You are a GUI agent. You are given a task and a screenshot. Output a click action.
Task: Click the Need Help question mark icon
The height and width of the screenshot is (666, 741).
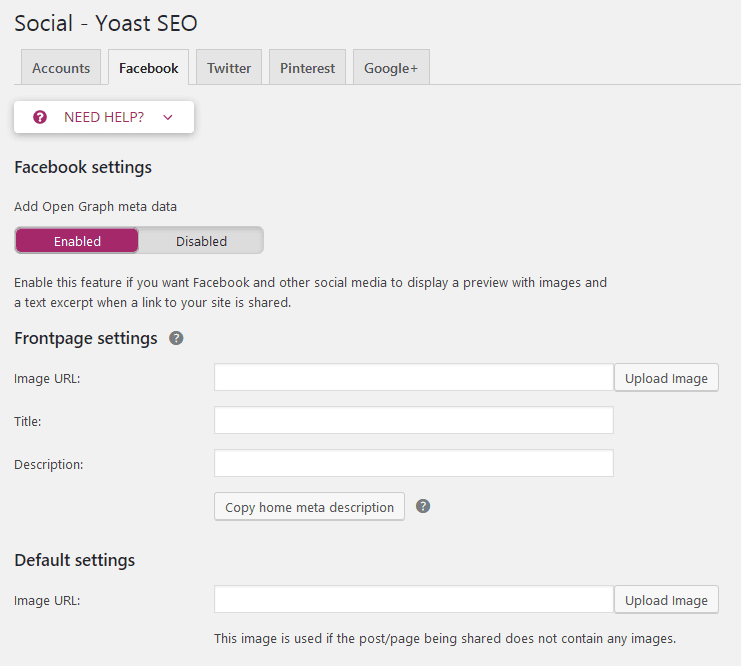[x=40, y=117]
